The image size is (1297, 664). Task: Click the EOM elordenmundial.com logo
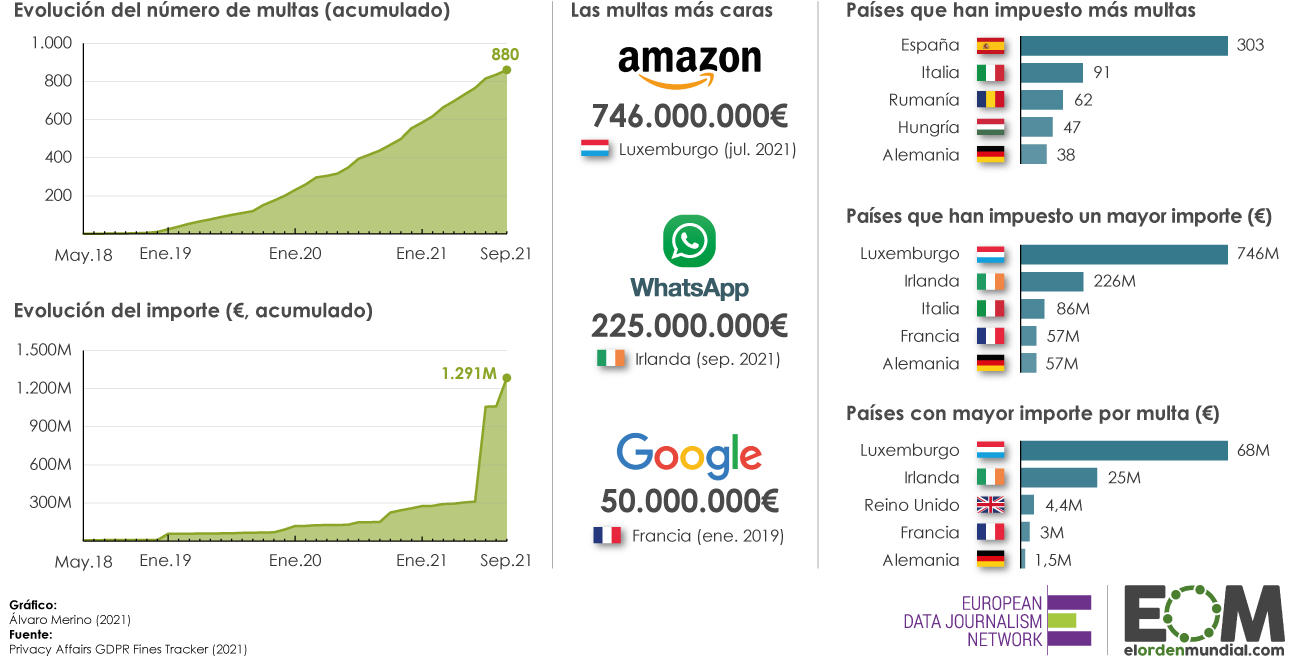(1203, 620)
